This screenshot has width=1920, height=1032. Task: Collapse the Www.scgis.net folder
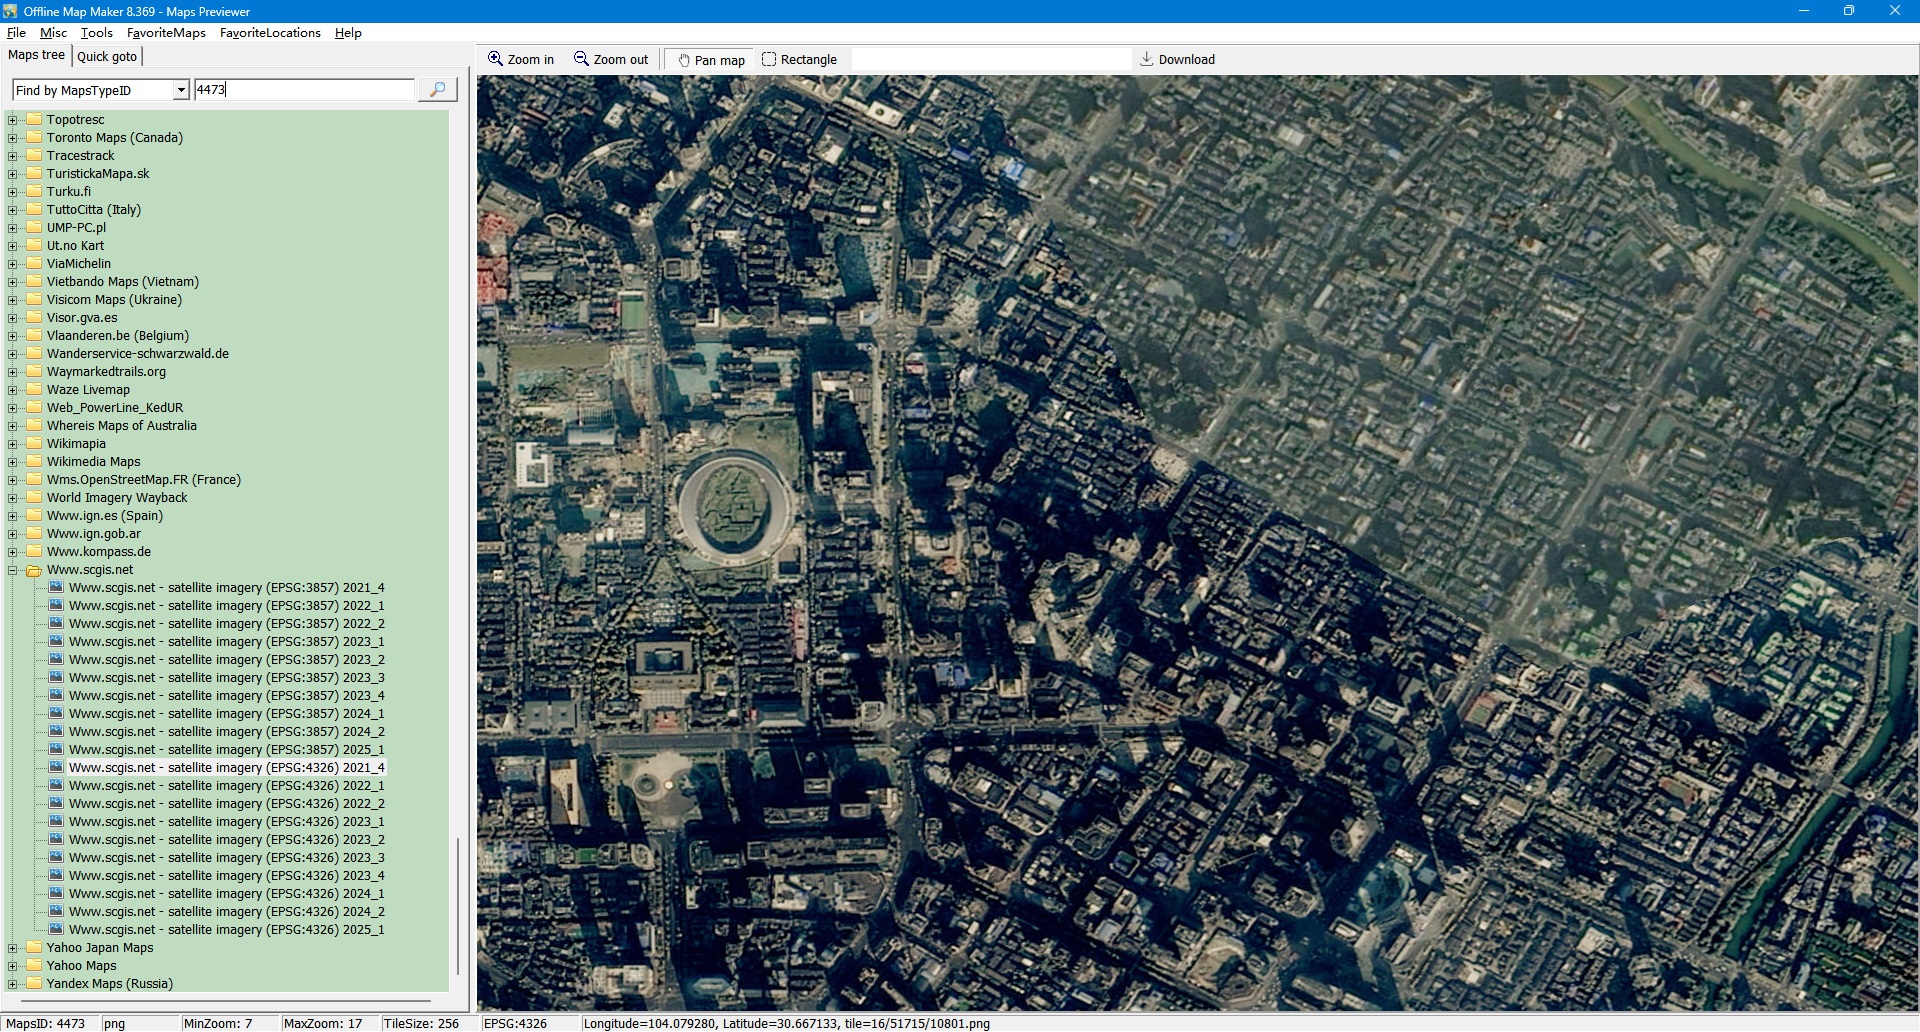13,570
